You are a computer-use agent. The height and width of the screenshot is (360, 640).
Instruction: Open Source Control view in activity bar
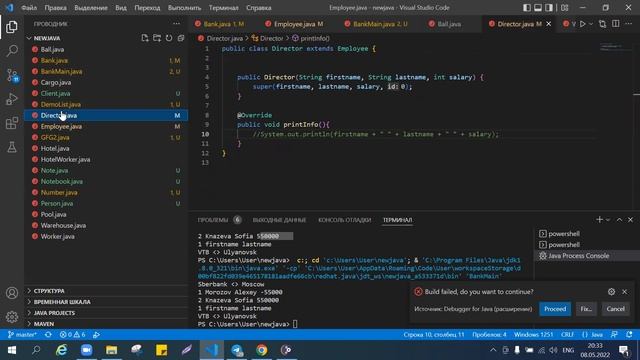(x=12, y=75)
